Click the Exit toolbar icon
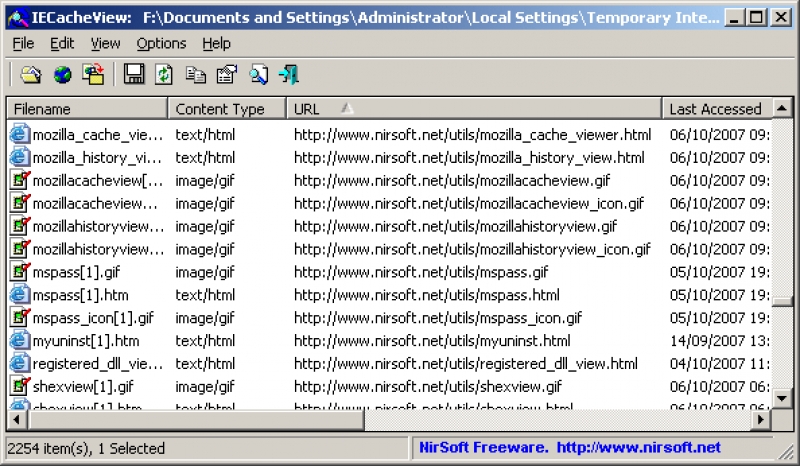 [x=289, y=75]
